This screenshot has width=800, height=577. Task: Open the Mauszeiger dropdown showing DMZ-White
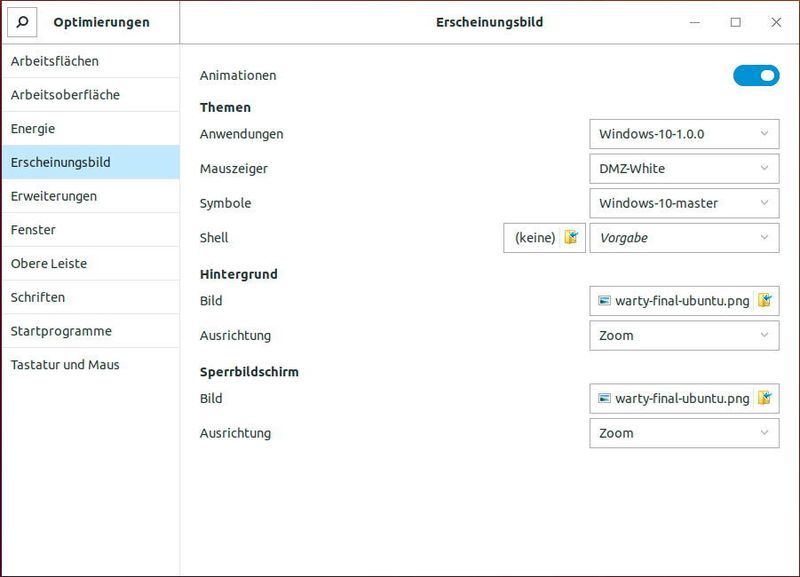(684, 168)
